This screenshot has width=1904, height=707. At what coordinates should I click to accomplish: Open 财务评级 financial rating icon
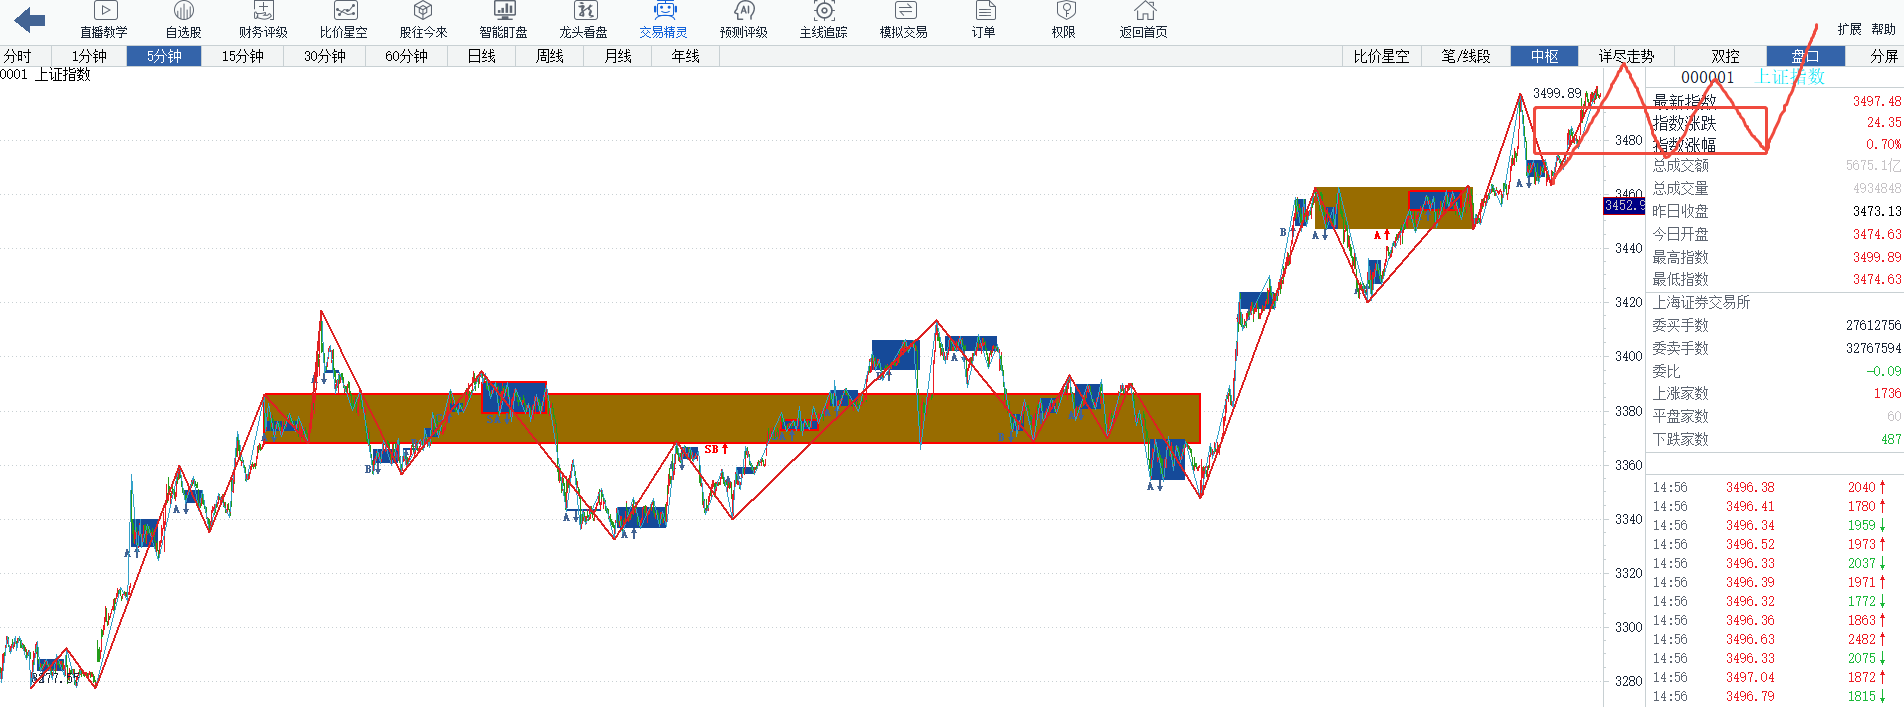pos(263,12)
